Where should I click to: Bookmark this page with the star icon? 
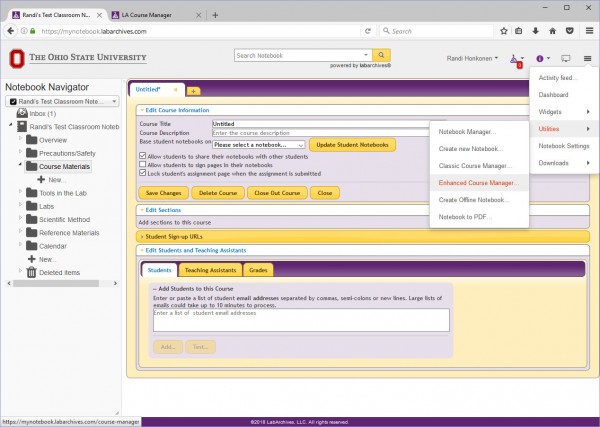click(x=504, y=31)
